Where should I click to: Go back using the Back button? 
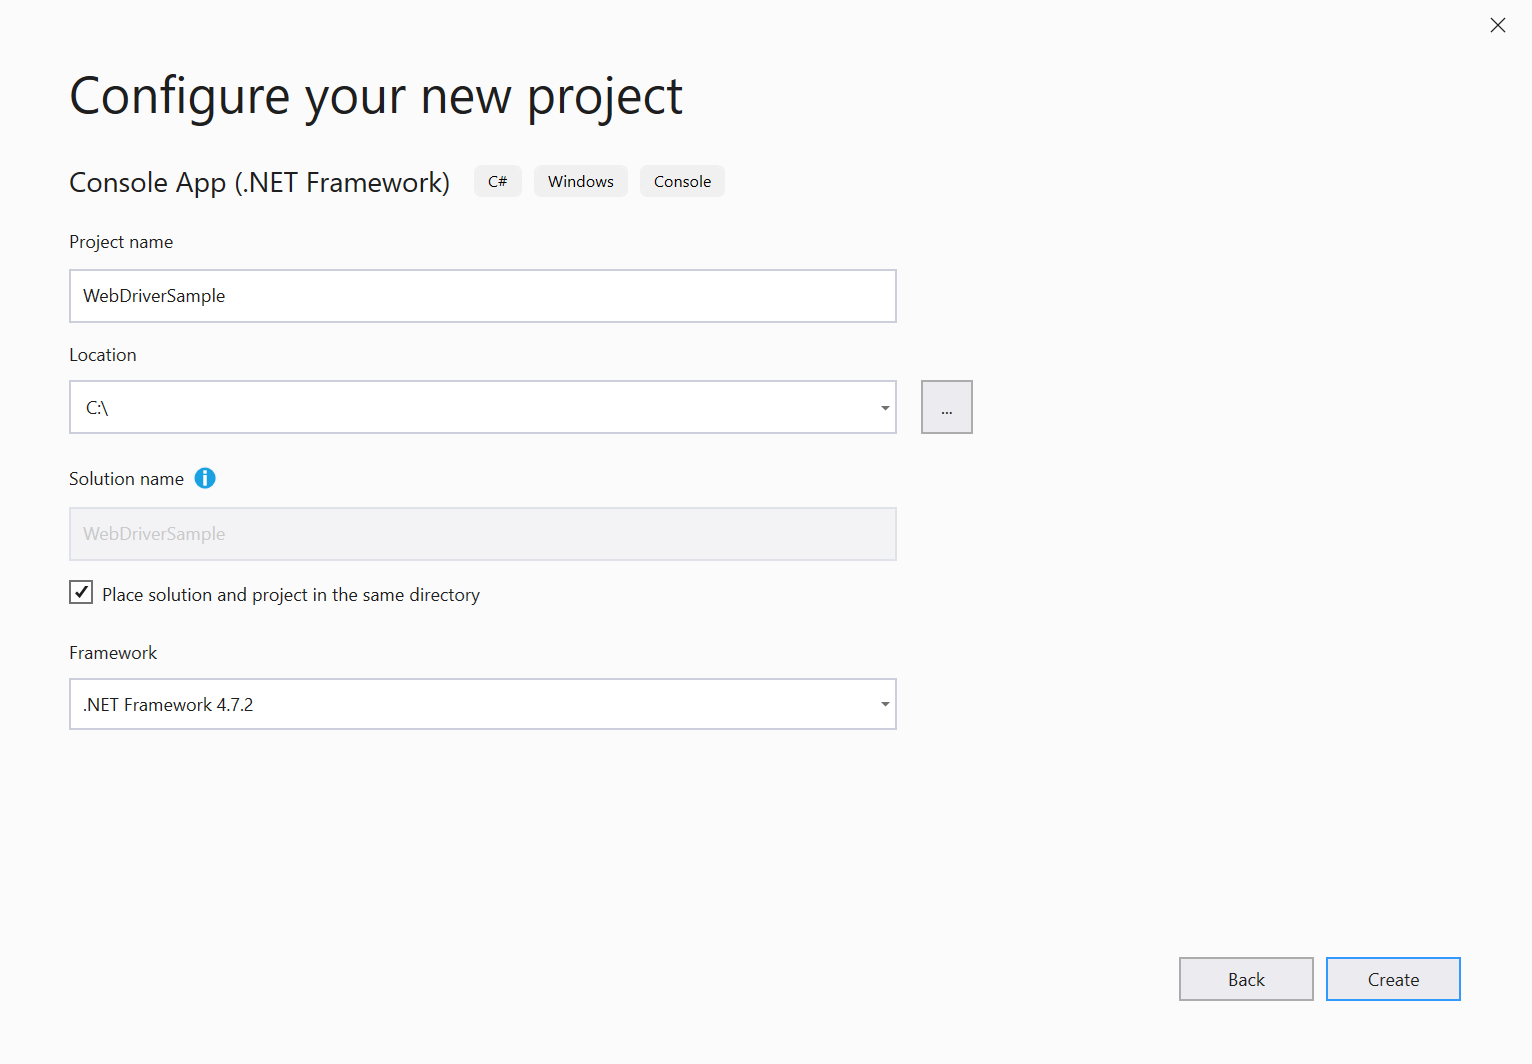1246,979
